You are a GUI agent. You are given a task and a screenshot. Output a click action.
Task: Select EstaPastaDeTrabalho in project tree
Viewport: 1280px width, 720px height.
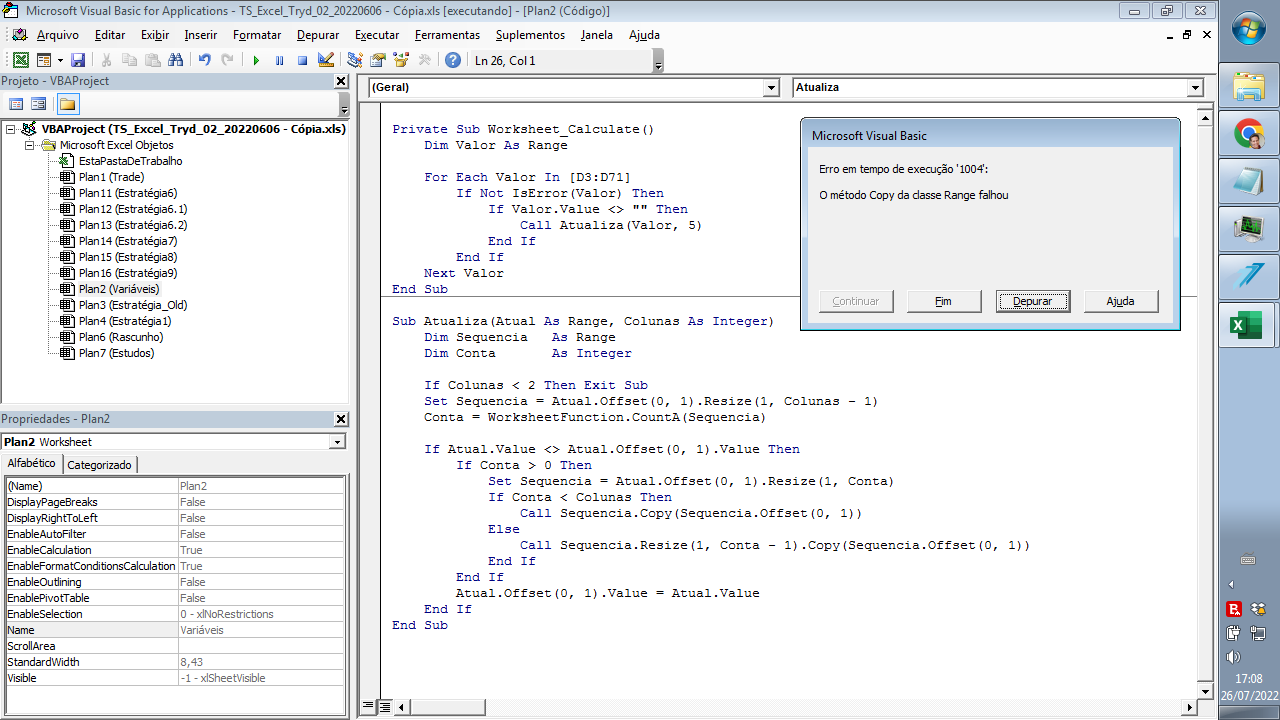pos(130,161)
